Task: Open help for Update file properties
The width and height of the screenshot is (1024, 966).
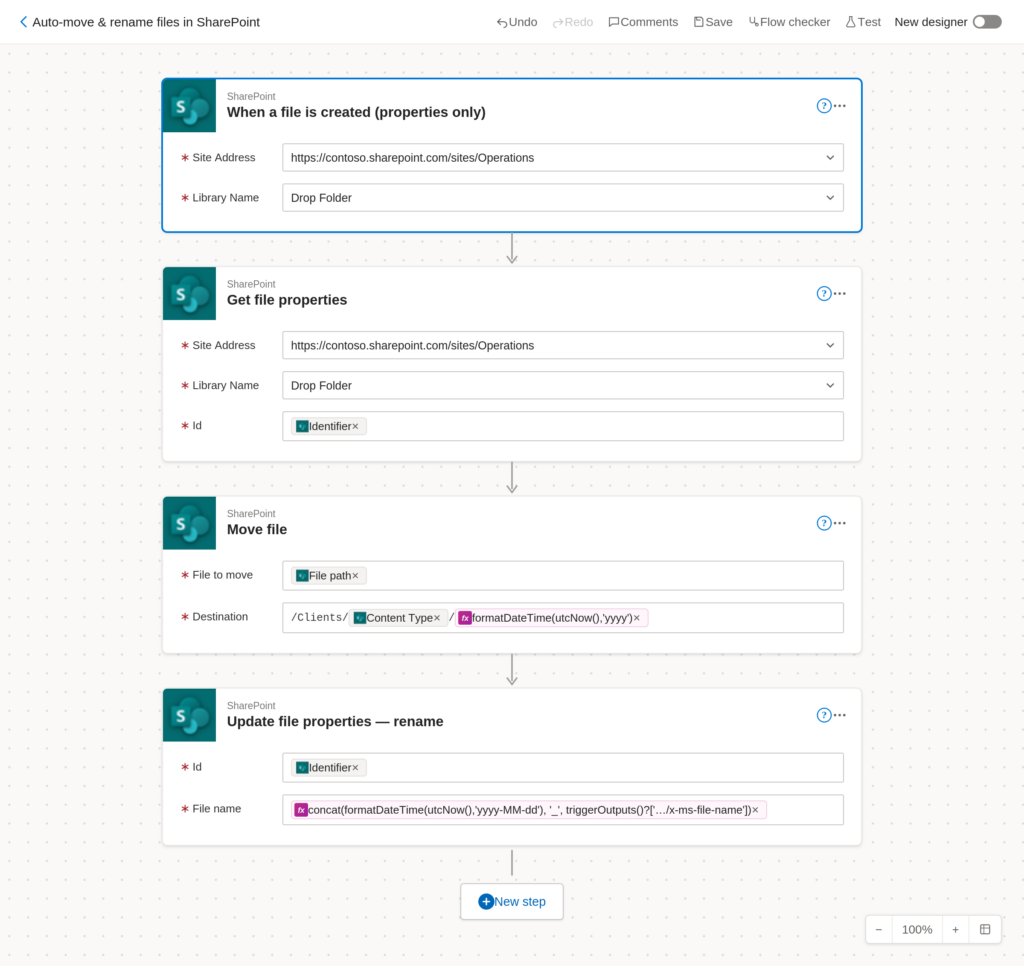Action: click(x=824, y=715)
